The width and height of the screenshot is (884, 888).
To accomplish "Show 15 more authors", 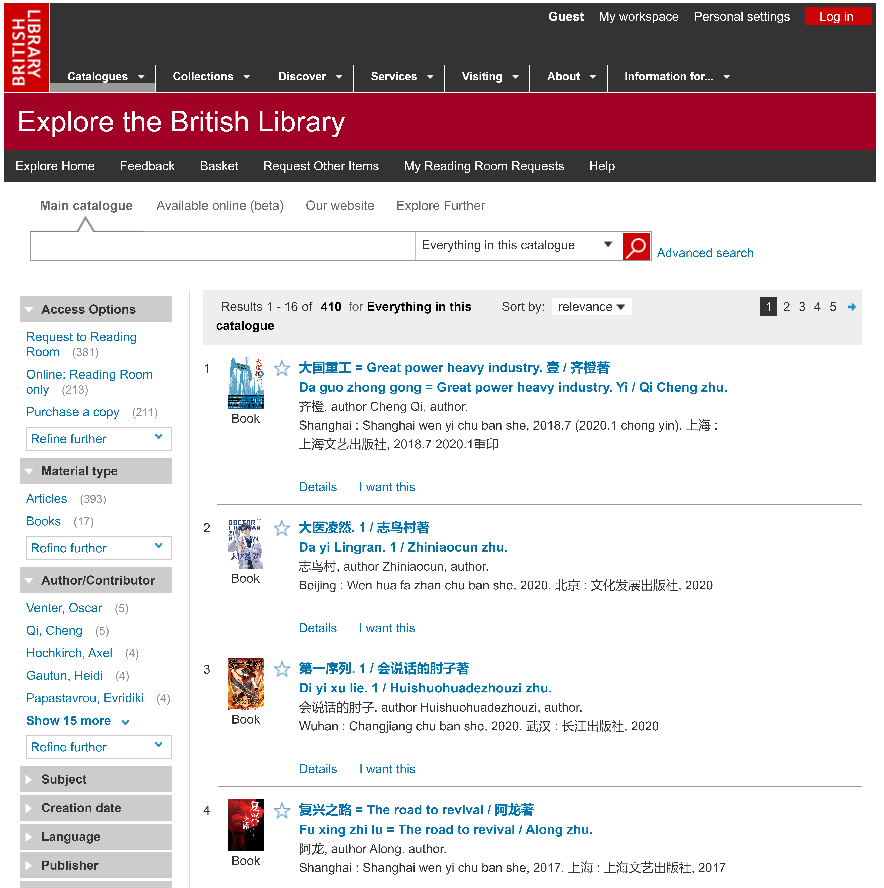I will coord(78,721).
